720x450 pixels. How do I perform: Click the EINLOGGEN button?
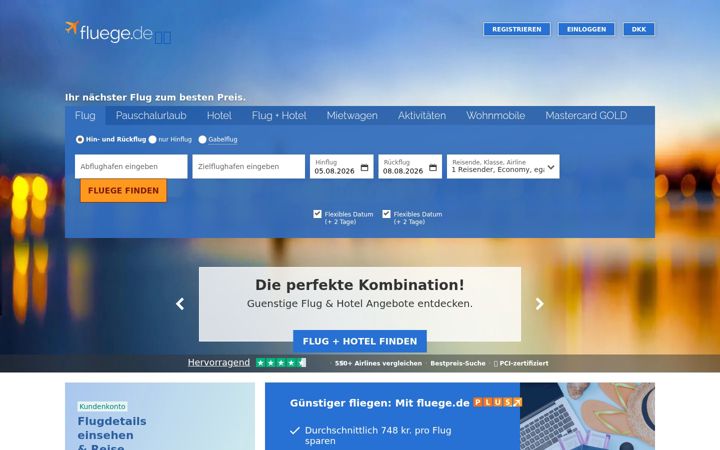pyautogui.click(x=586, y=29)
